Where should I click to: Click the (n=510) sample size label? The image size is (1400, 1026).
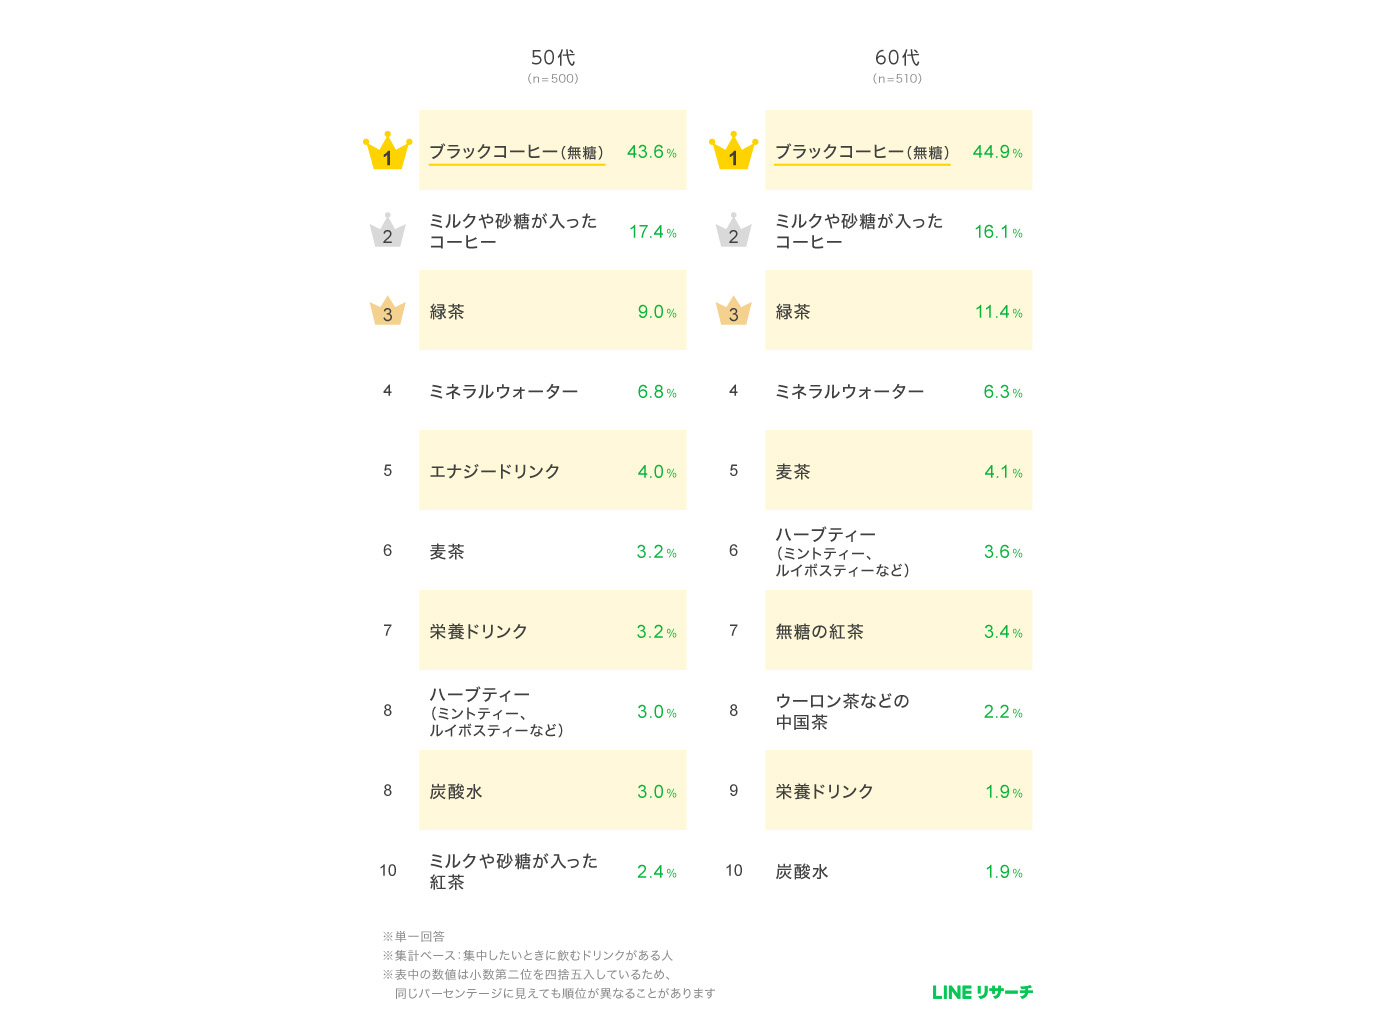897,78
